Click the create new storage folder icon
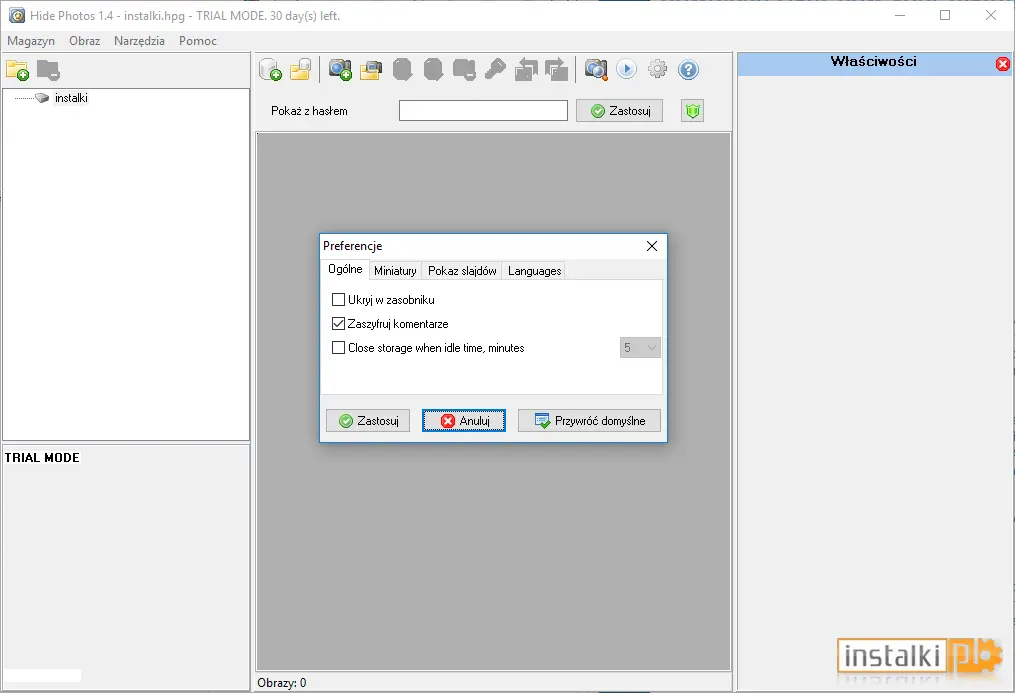The height and width of the screenshot is (693, 1015). (x=17, y=70)
